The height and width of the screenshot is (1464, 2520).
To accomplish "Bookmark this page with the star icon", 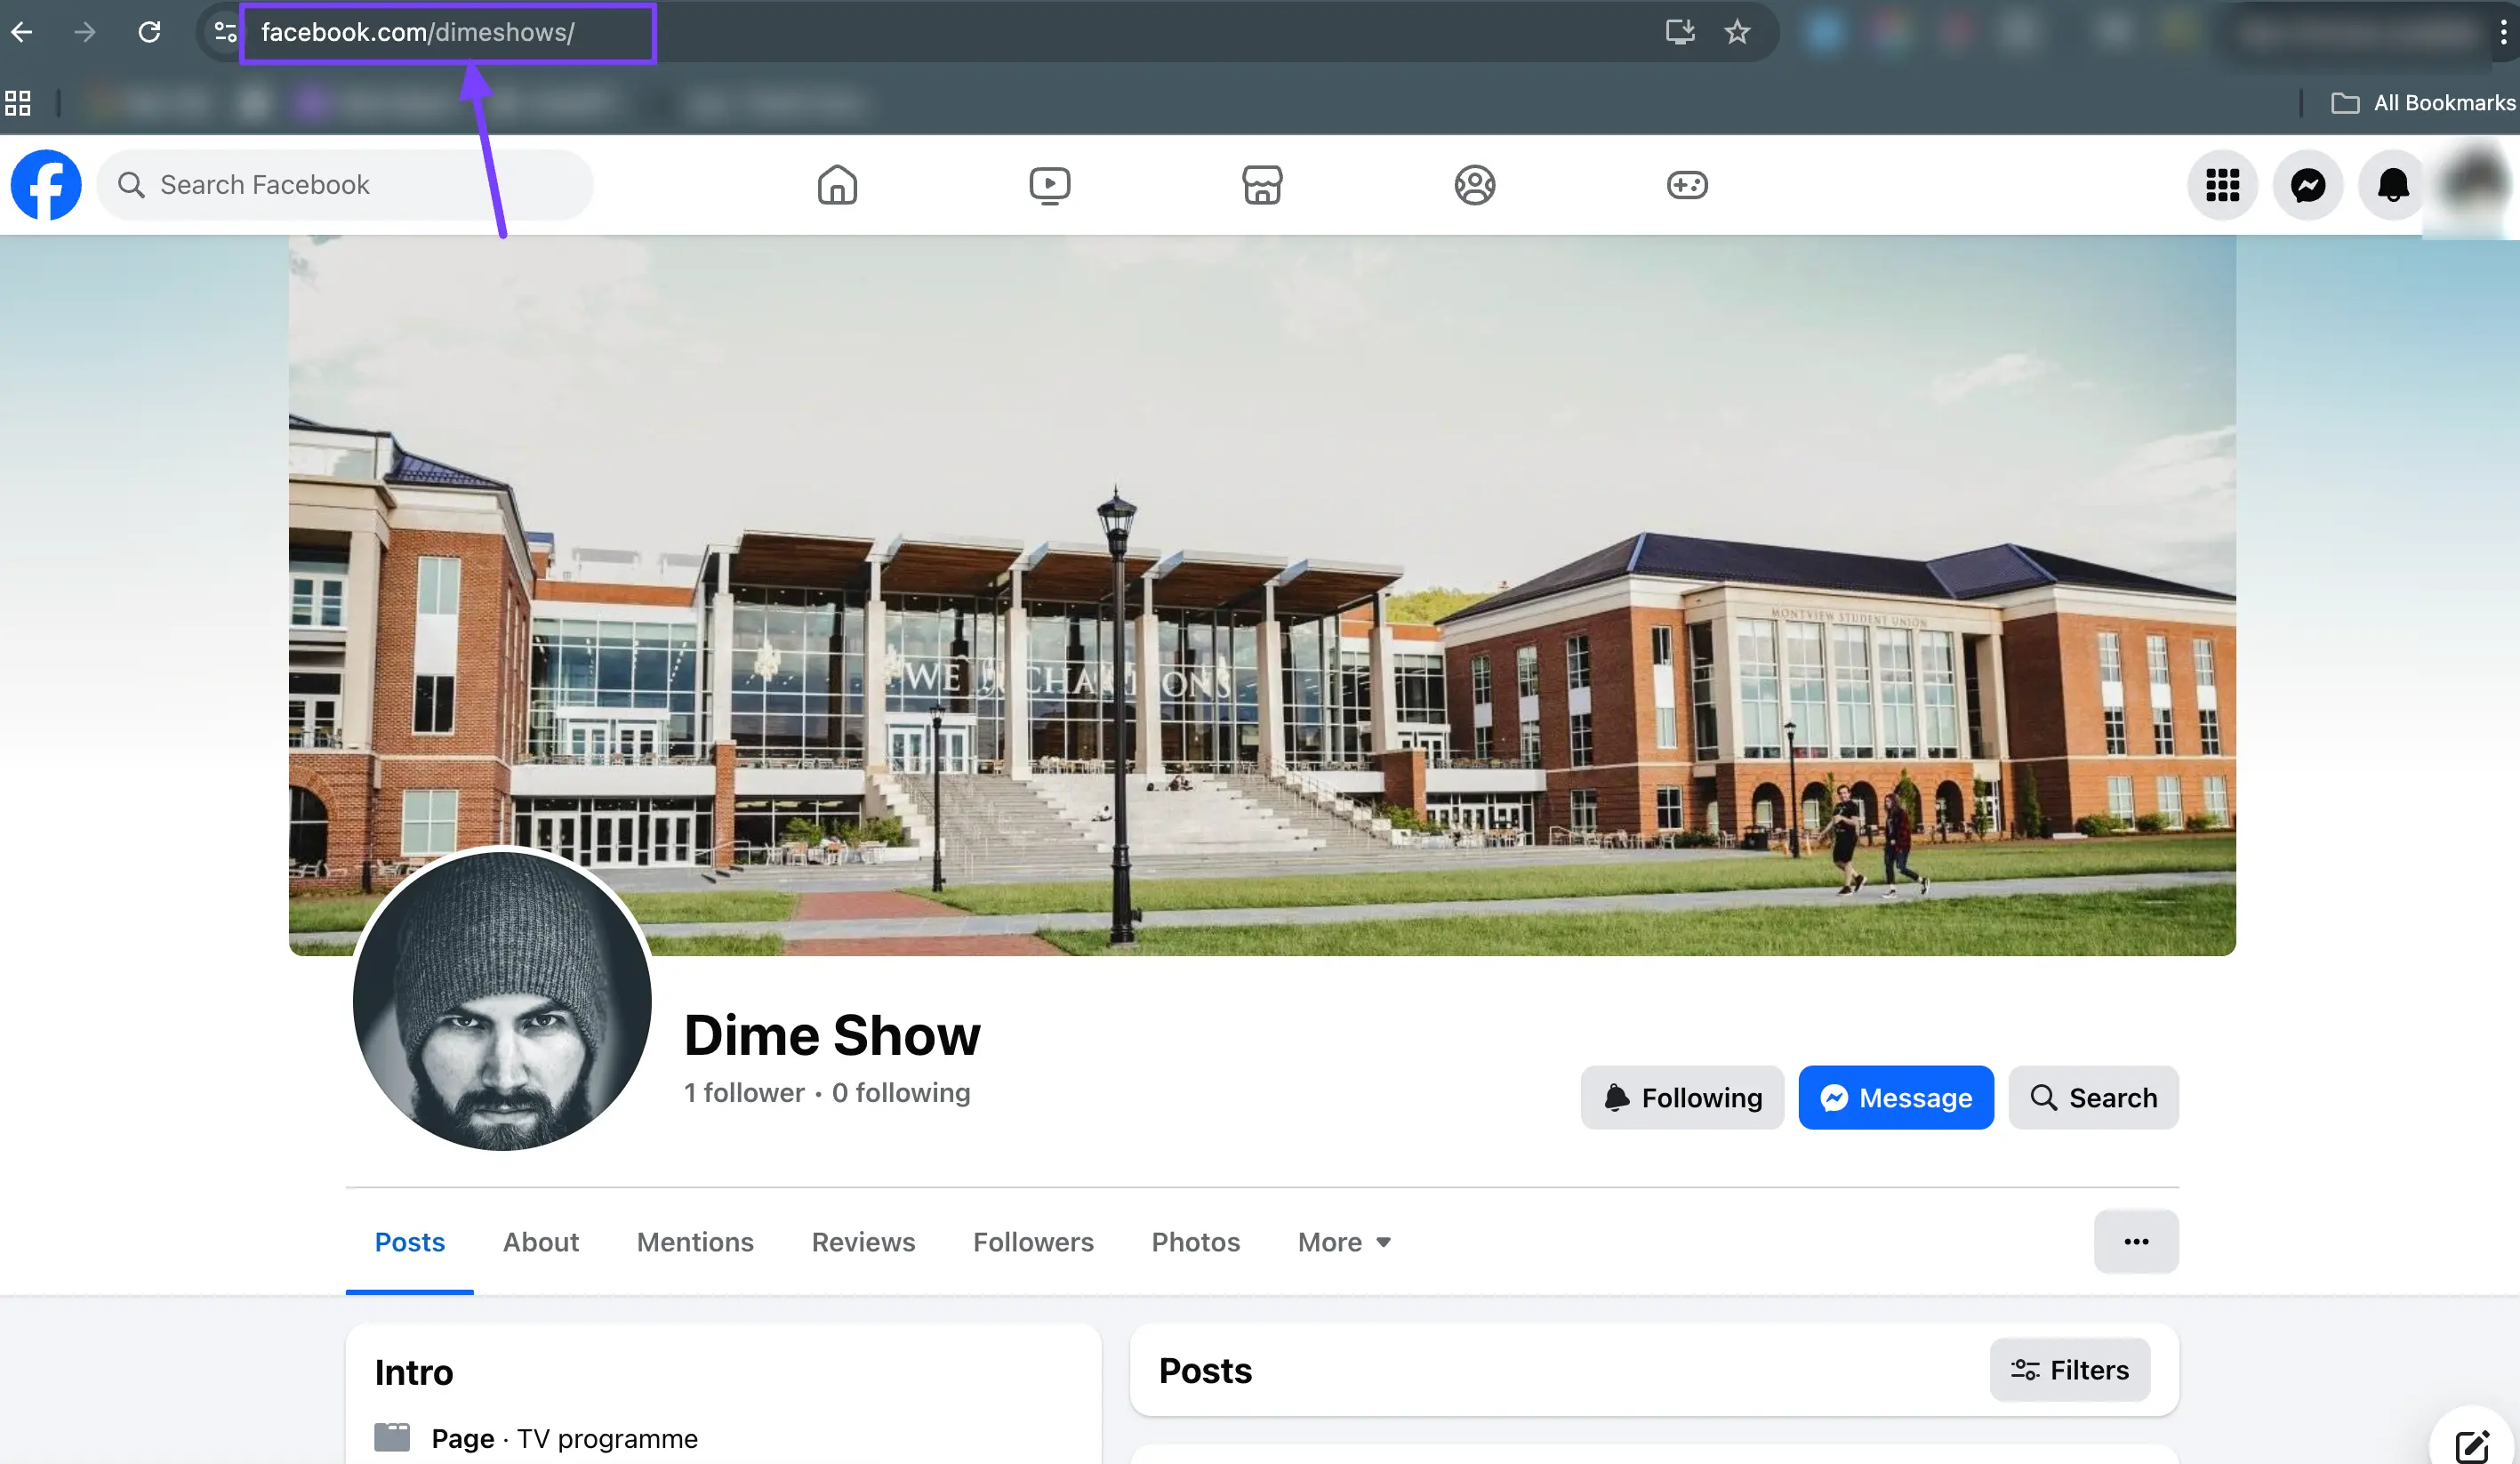I will (x=1737, y=32).
